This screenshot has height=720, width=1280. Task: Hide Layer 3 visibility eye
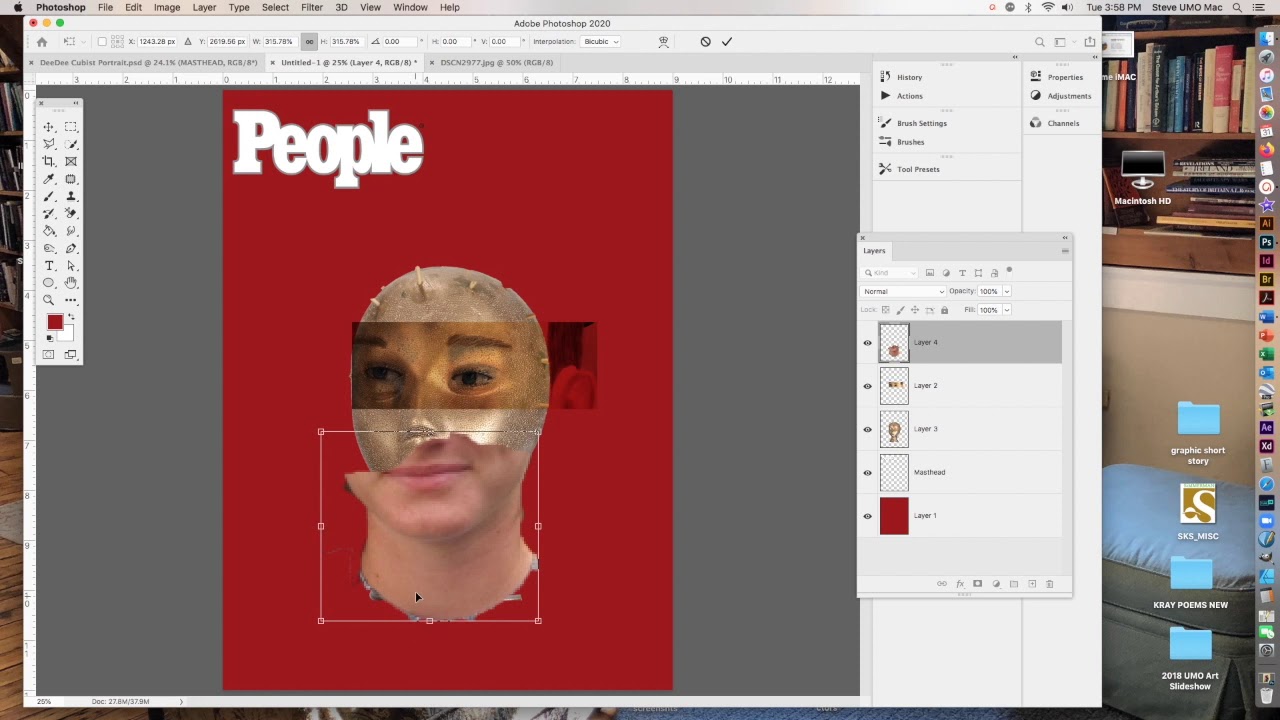pyautogui.click(x=868, y=429)
